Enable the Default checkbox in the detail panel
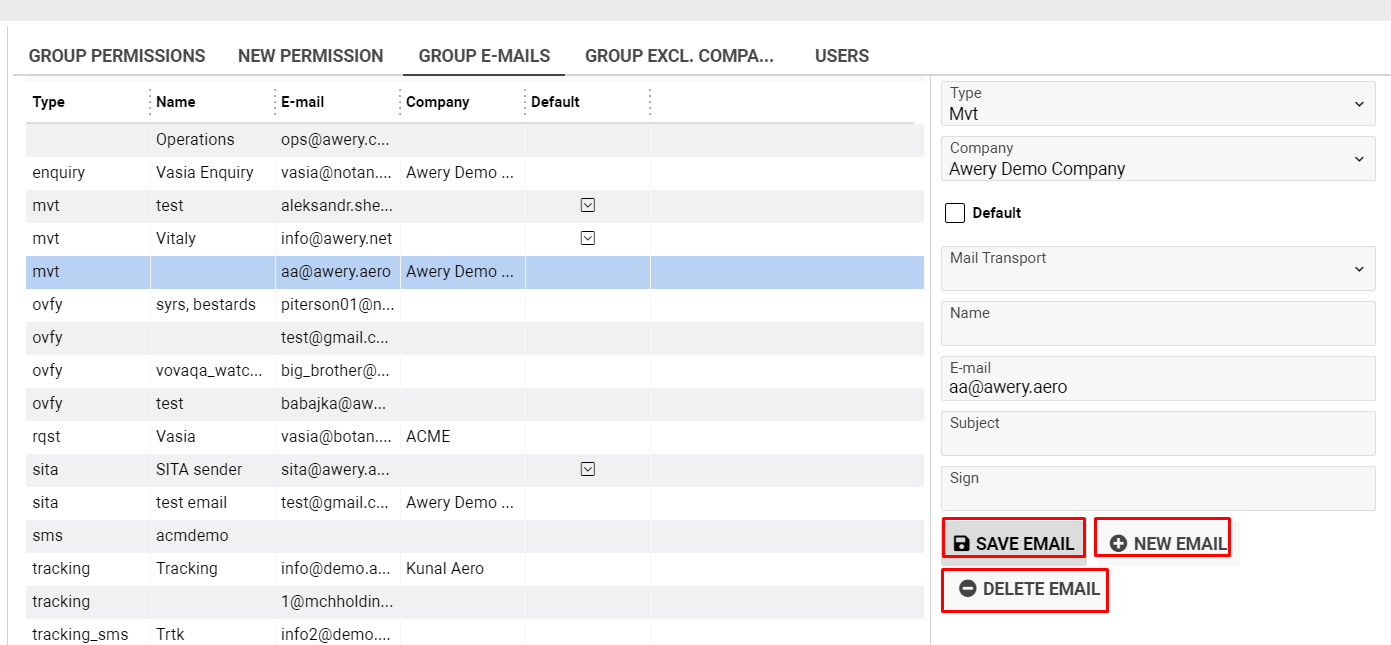The height and width of the screenshot is (645, 1391). click(x=955, y=213)
